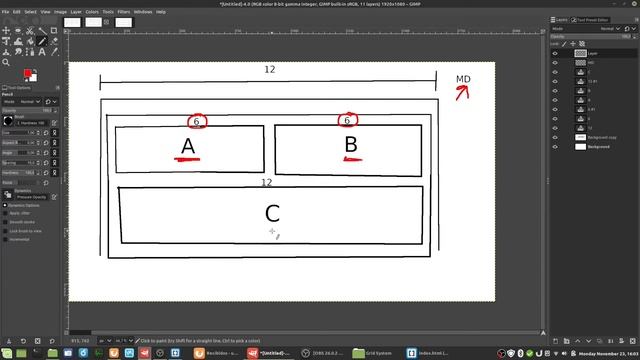Viewport: 640px width, 360px height.
Task: Click the Pressure Opacity dynamics field
Action: [x=31, y=197]
